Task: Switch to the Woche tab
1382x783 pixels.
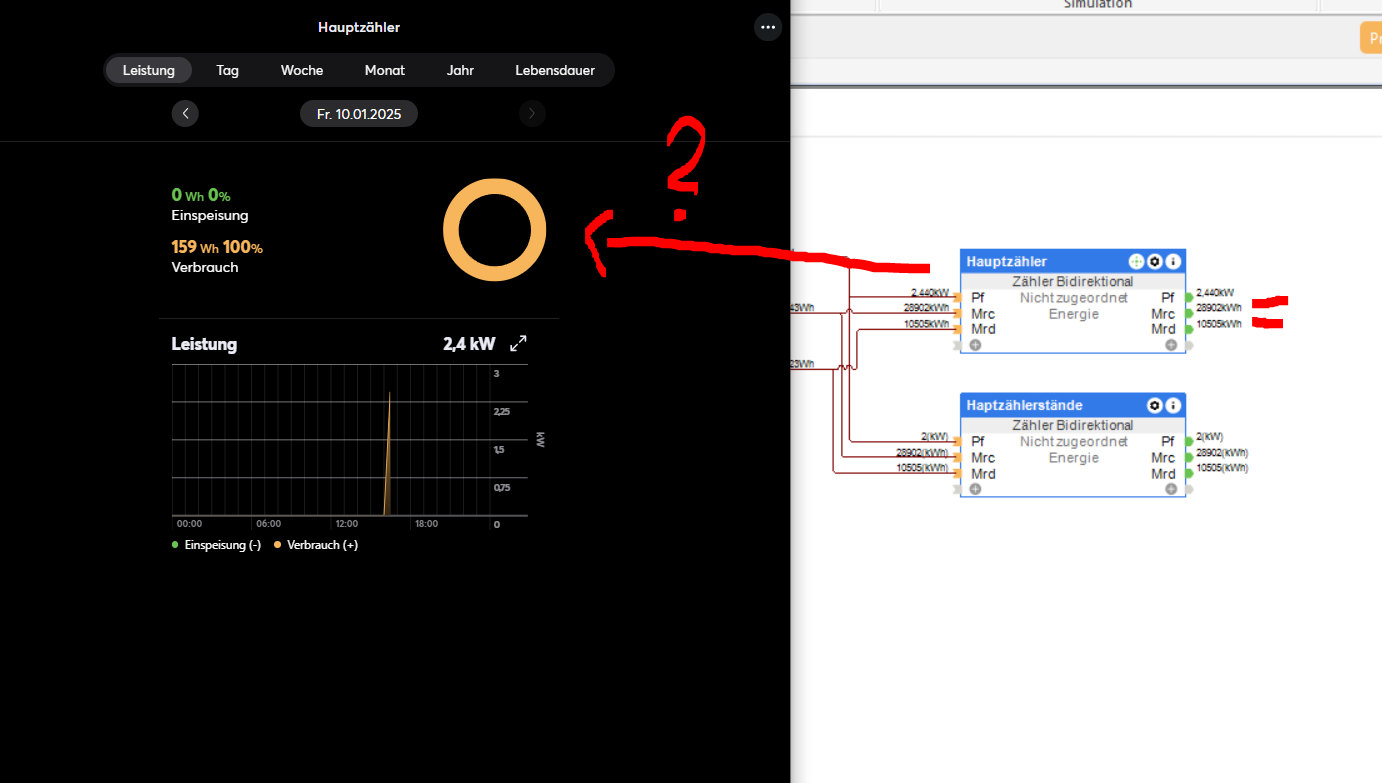Action: click(302, 70)
